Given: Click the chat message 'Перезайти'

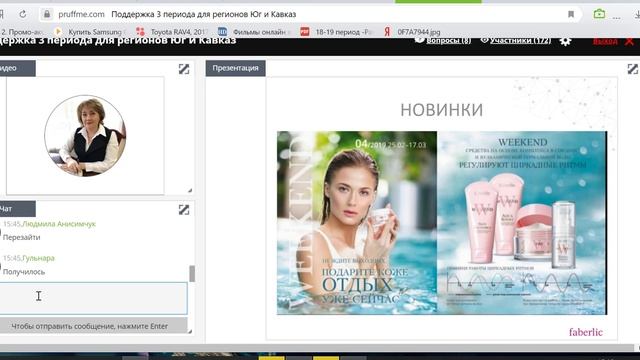Looking at the screenshot, I should [22, 237].
